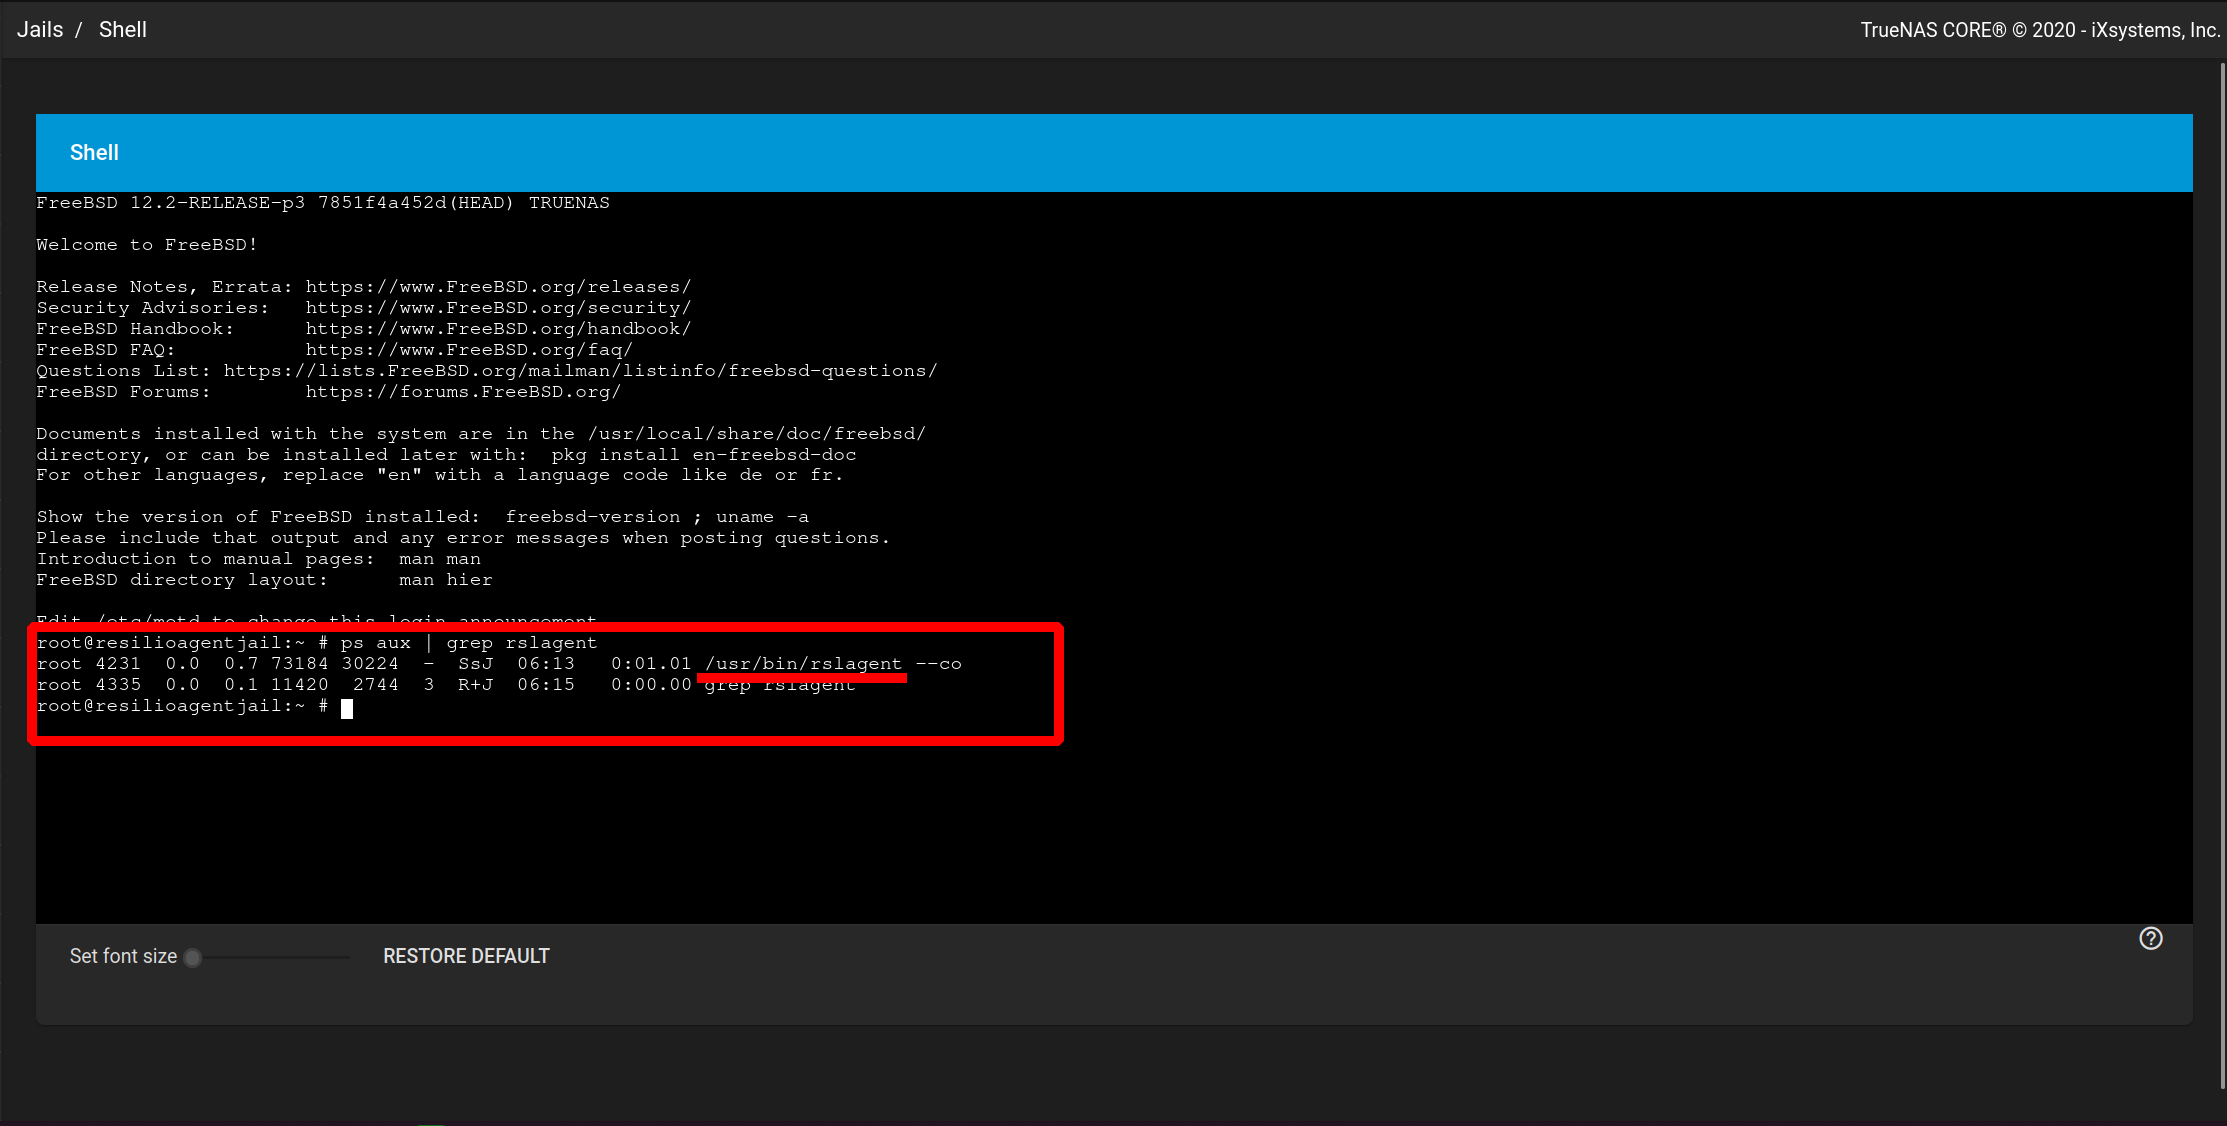Click the Shell breadcrumb item
The image size is (2227, 1126).
122,30
